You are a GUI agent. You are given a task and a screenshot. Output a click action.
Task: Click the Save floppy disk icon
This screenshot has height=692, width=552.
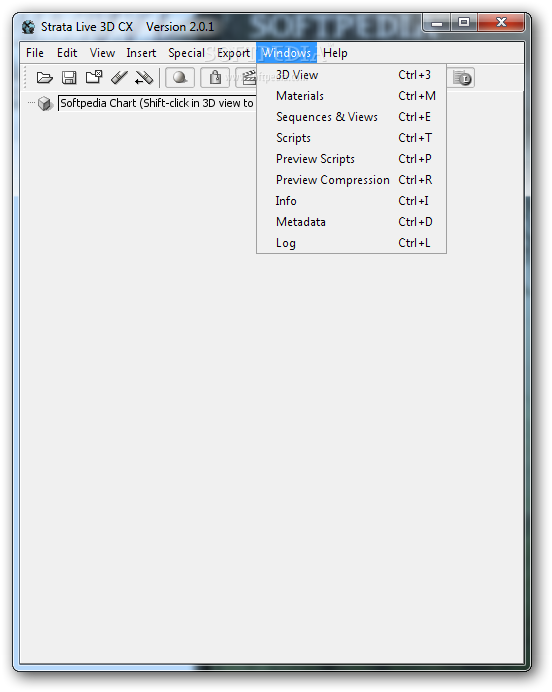tap(69, 78)
